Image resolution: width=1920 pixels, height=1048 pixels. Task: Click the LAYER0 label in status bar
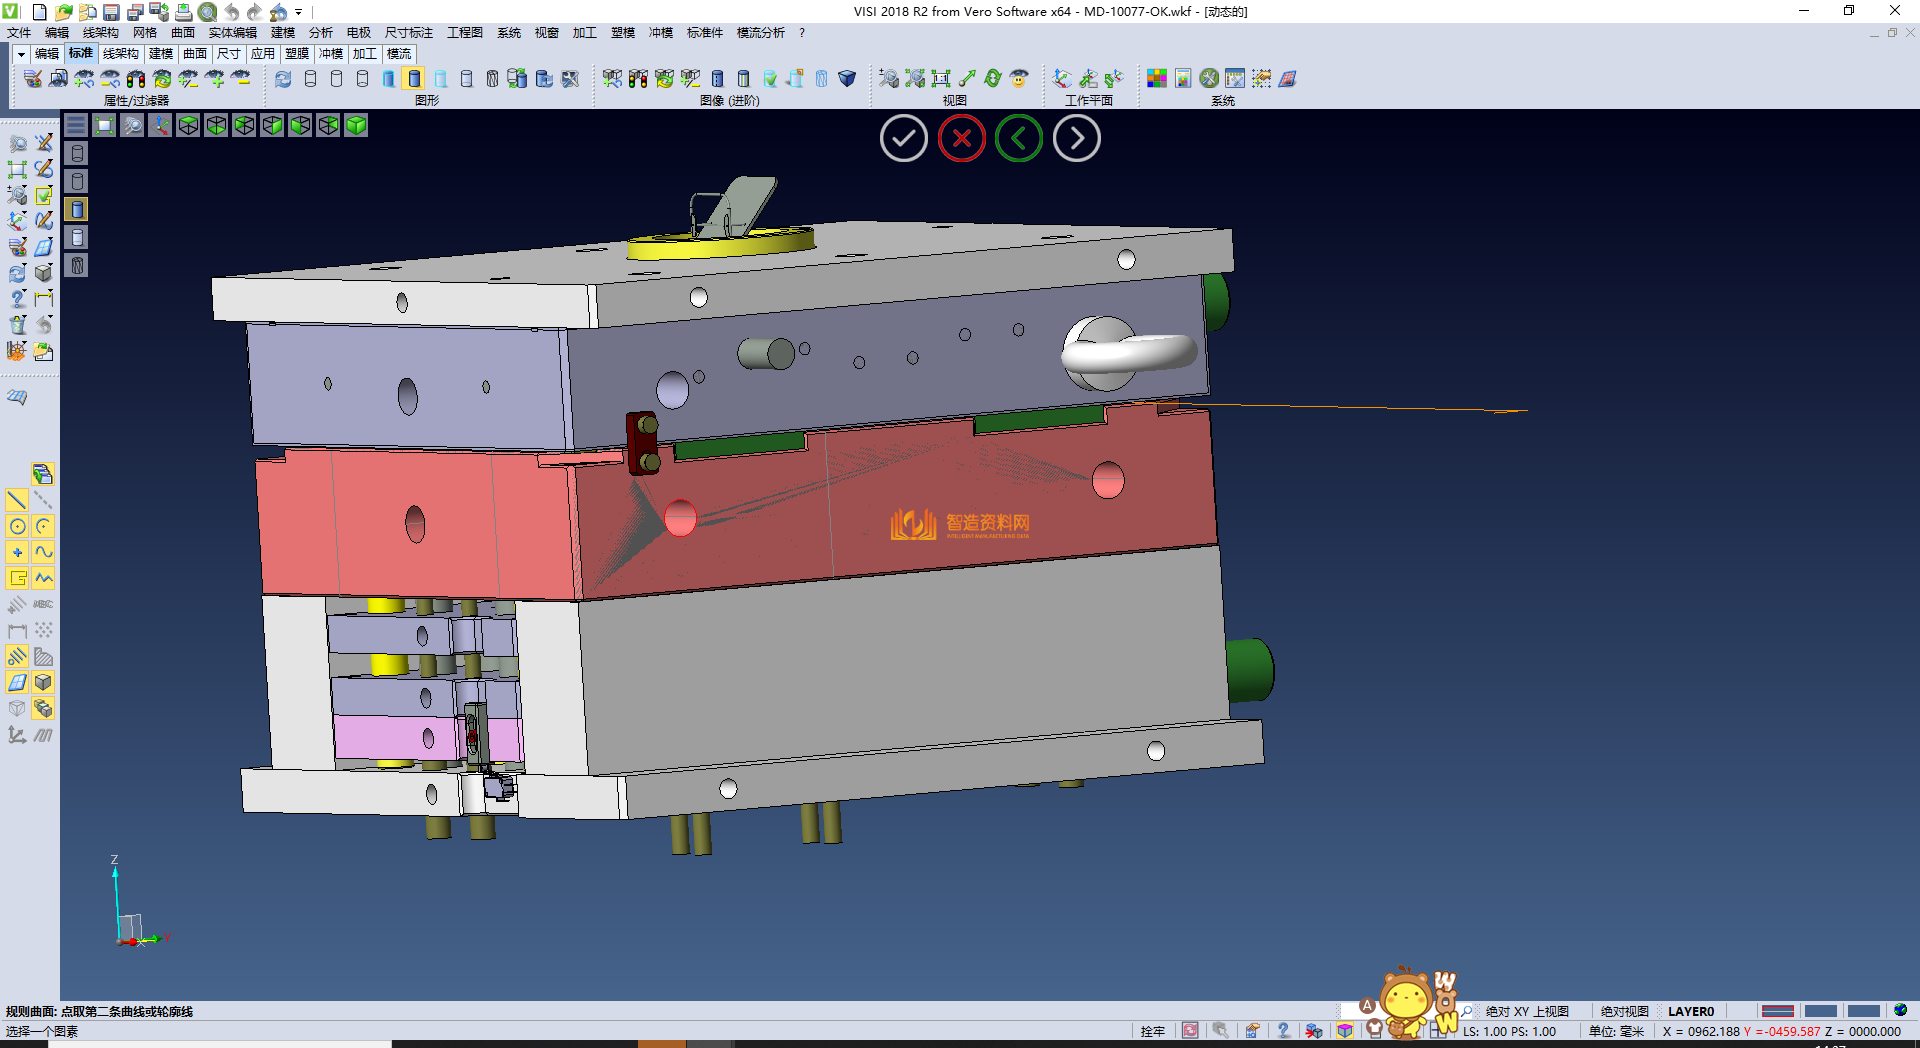click(1690, 1011)
